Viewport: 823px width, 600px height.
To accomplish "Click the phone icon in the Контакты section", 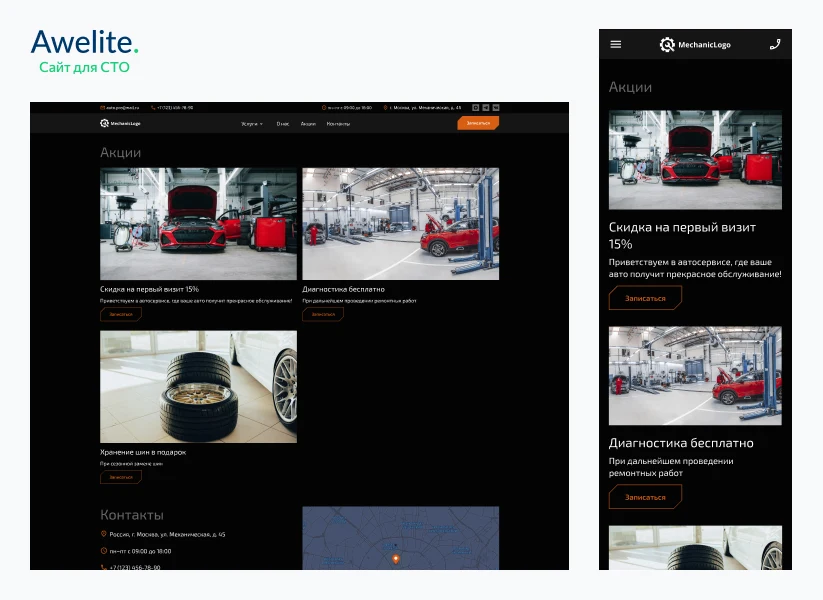I will pos(103,567).
